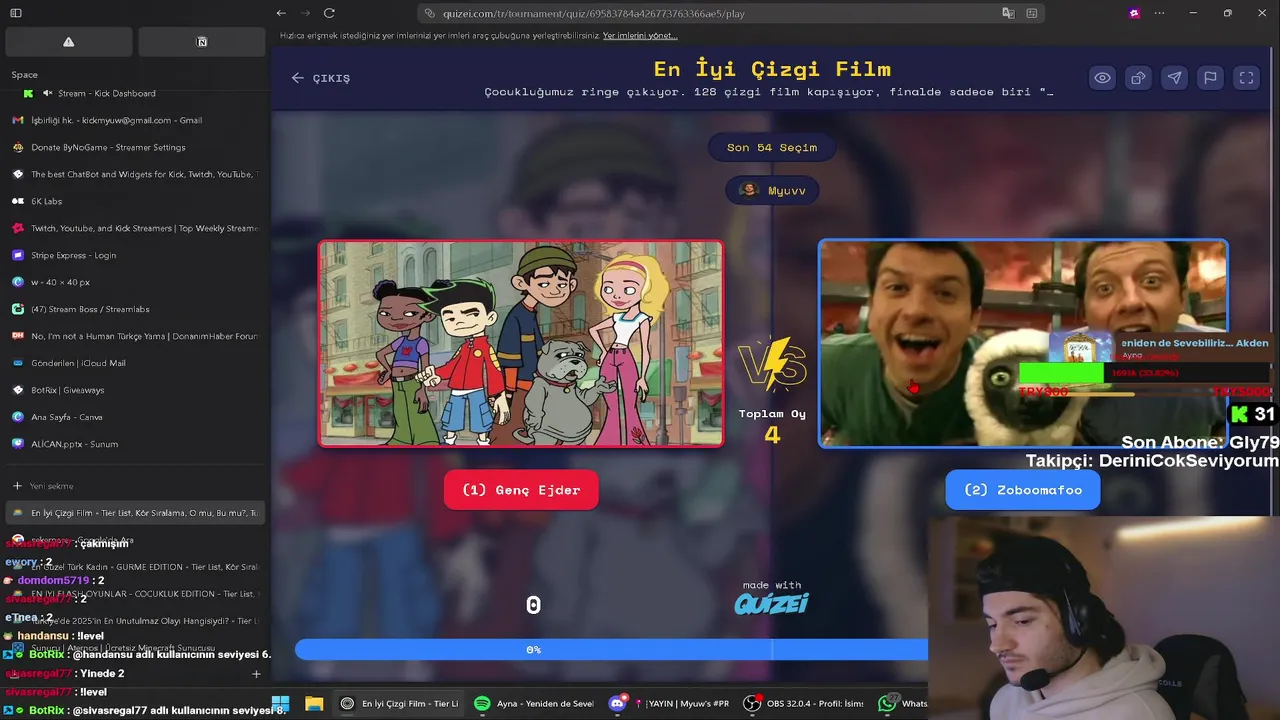1280x720 pixels.
Task: Click the Myuvv user badge
Action: (772, 190)
